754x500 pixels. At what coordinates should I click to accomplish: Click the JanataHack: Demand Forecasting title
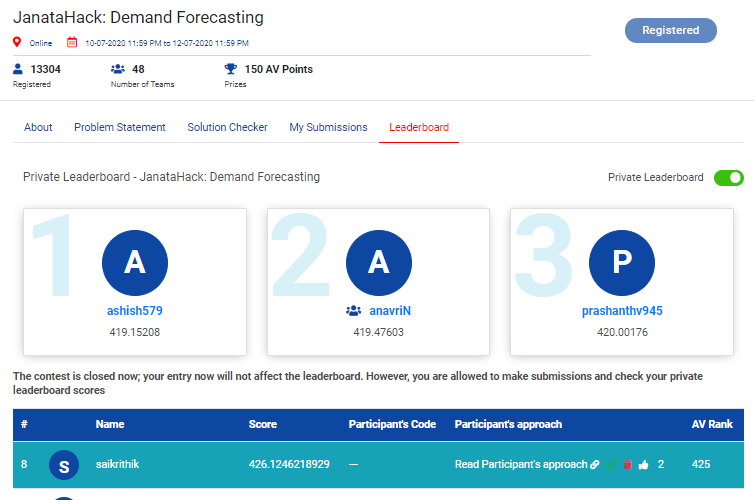tap(138, 18)
